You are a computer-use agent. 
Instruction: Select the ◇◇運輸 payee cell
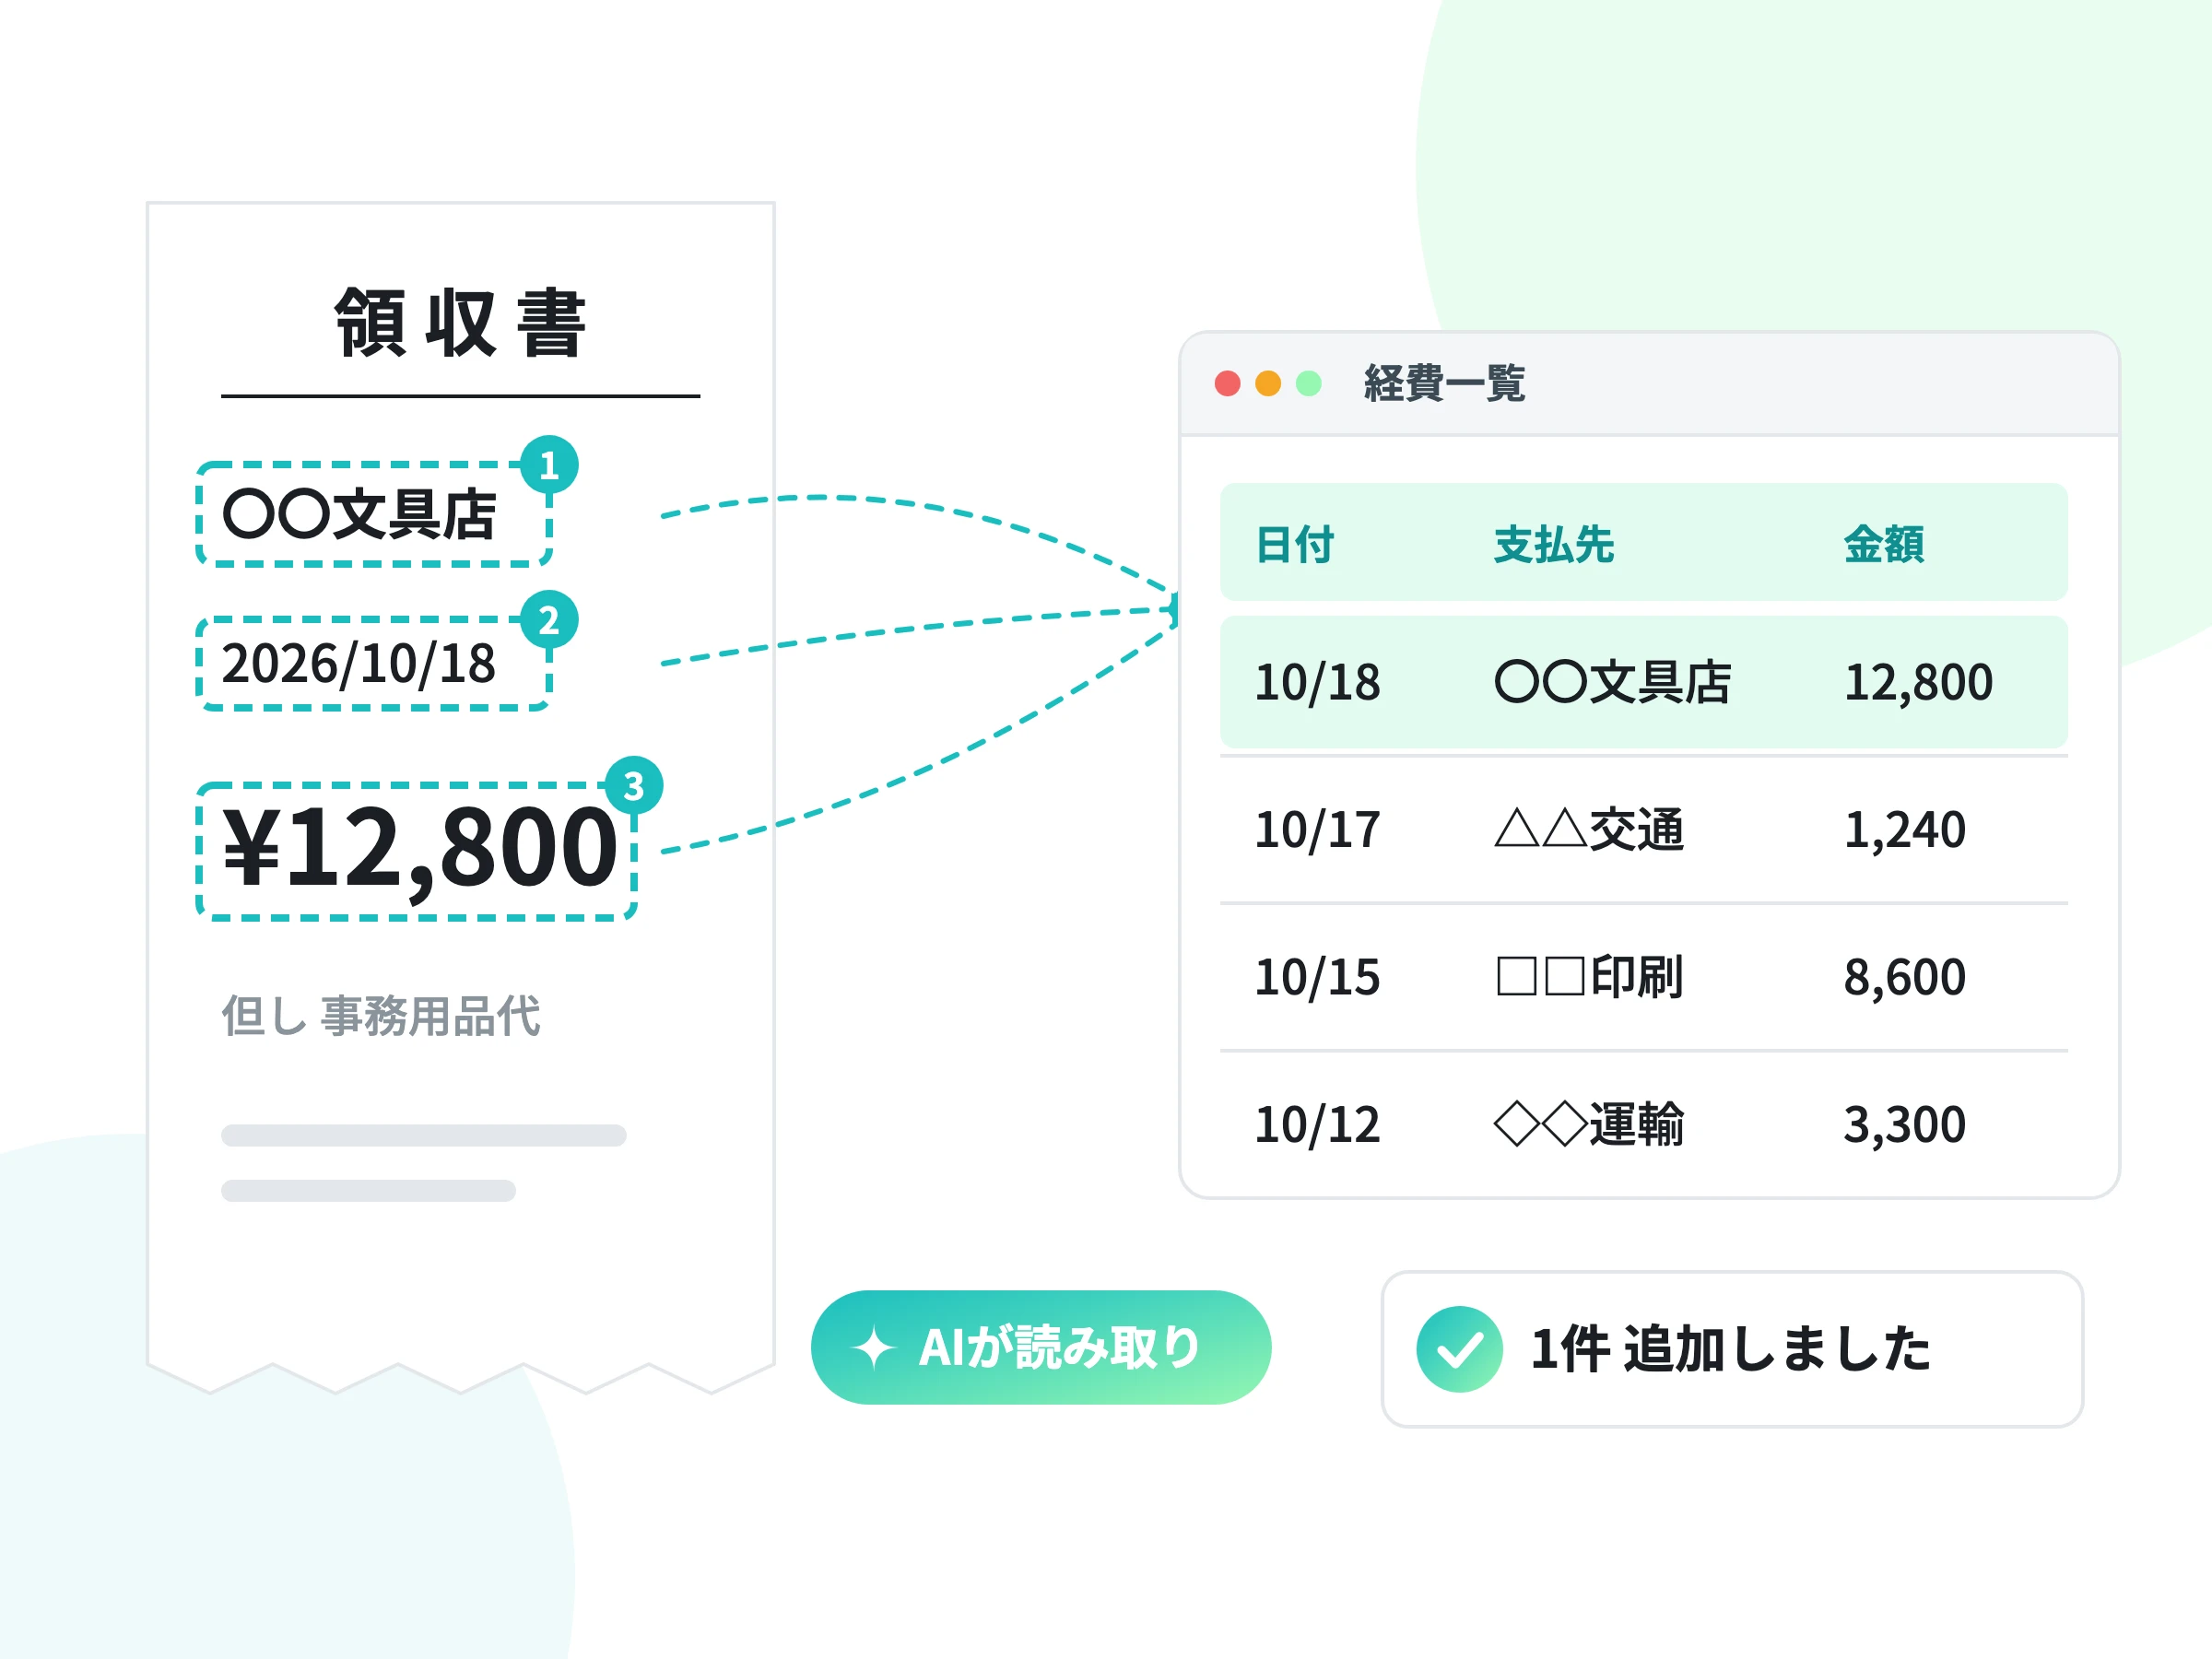click(x=1589, y=1125)
